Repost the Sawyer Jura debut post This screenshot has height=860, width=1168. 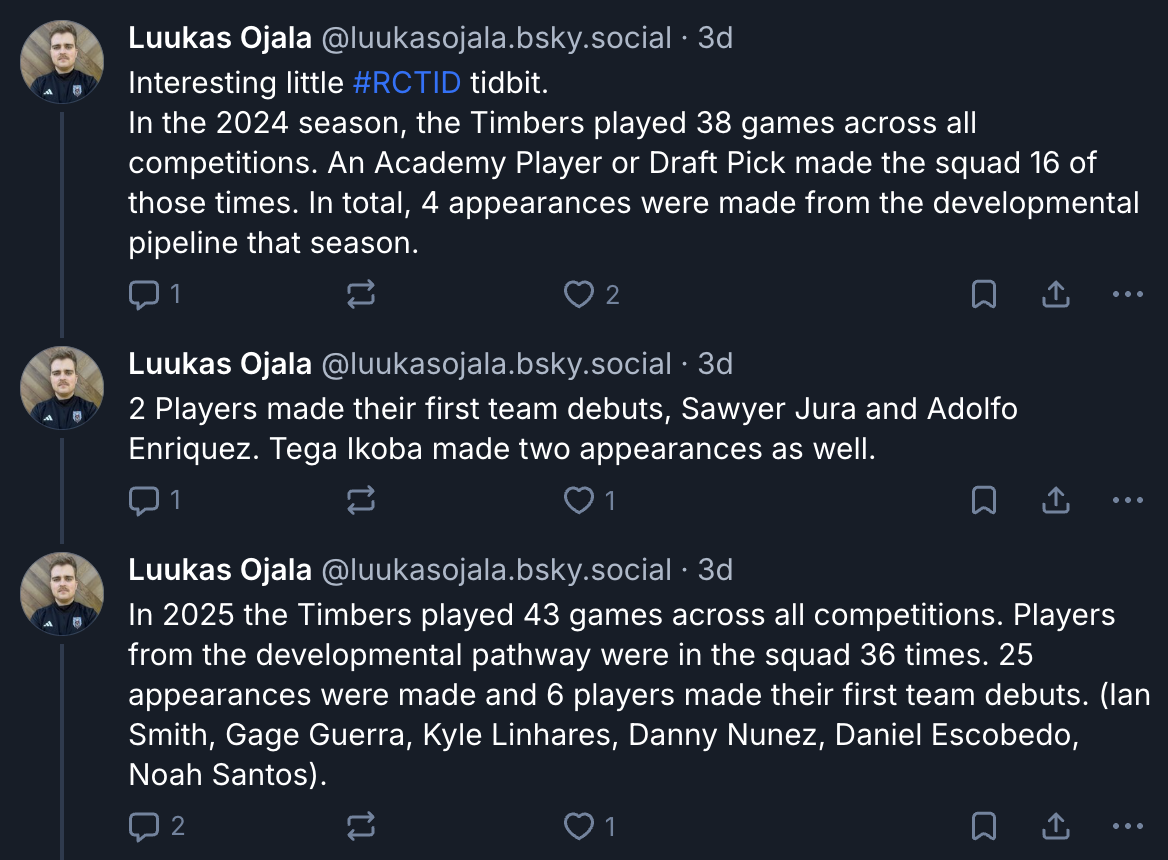360,500
